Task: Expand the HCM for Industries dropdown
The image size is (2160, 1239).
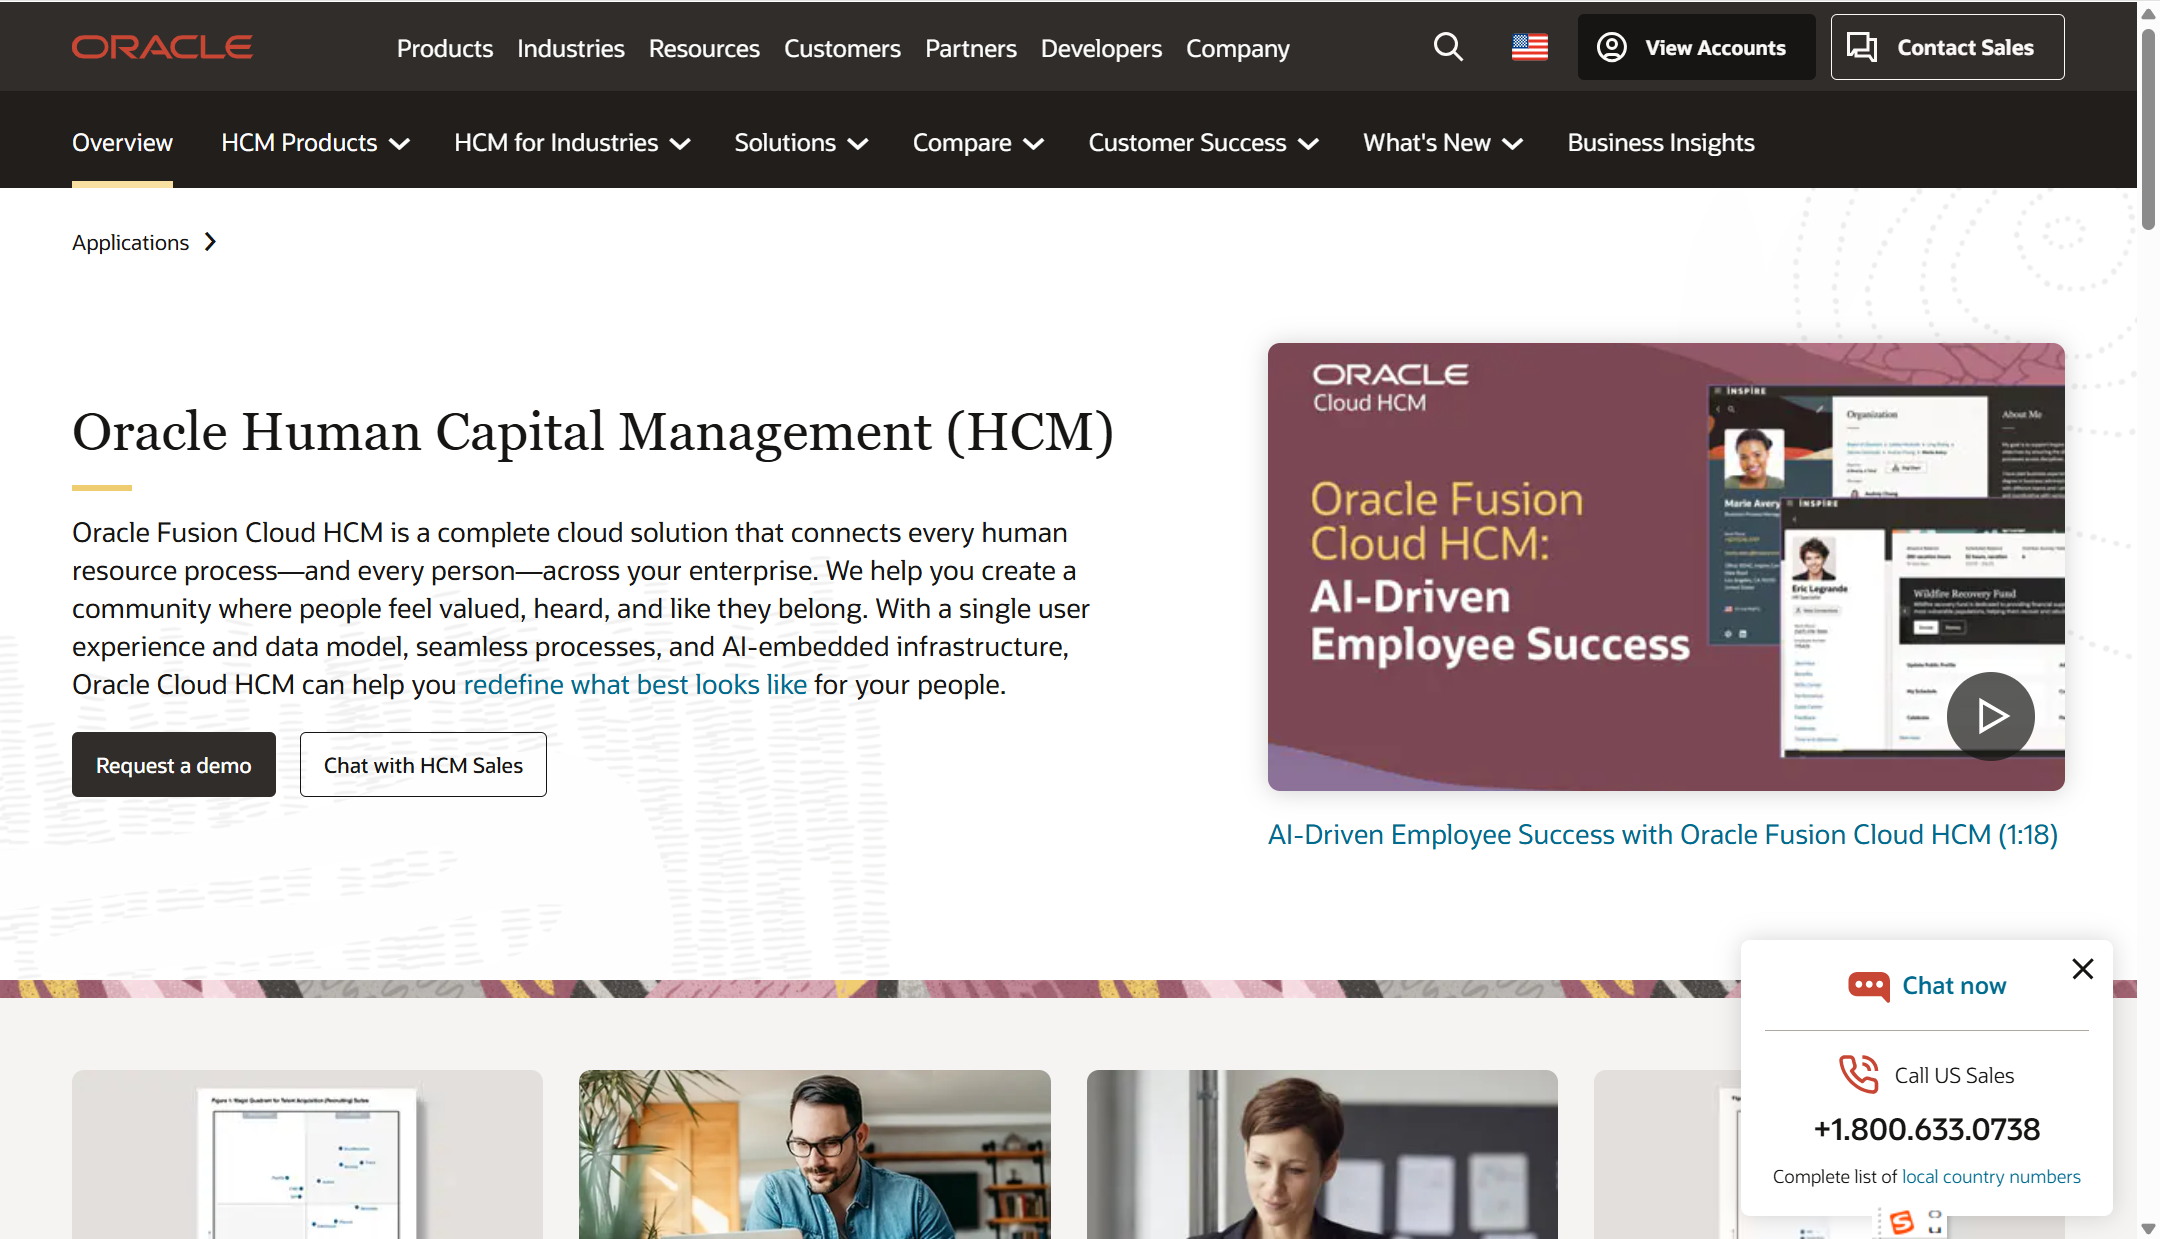Action: click(x=572, y=143)
